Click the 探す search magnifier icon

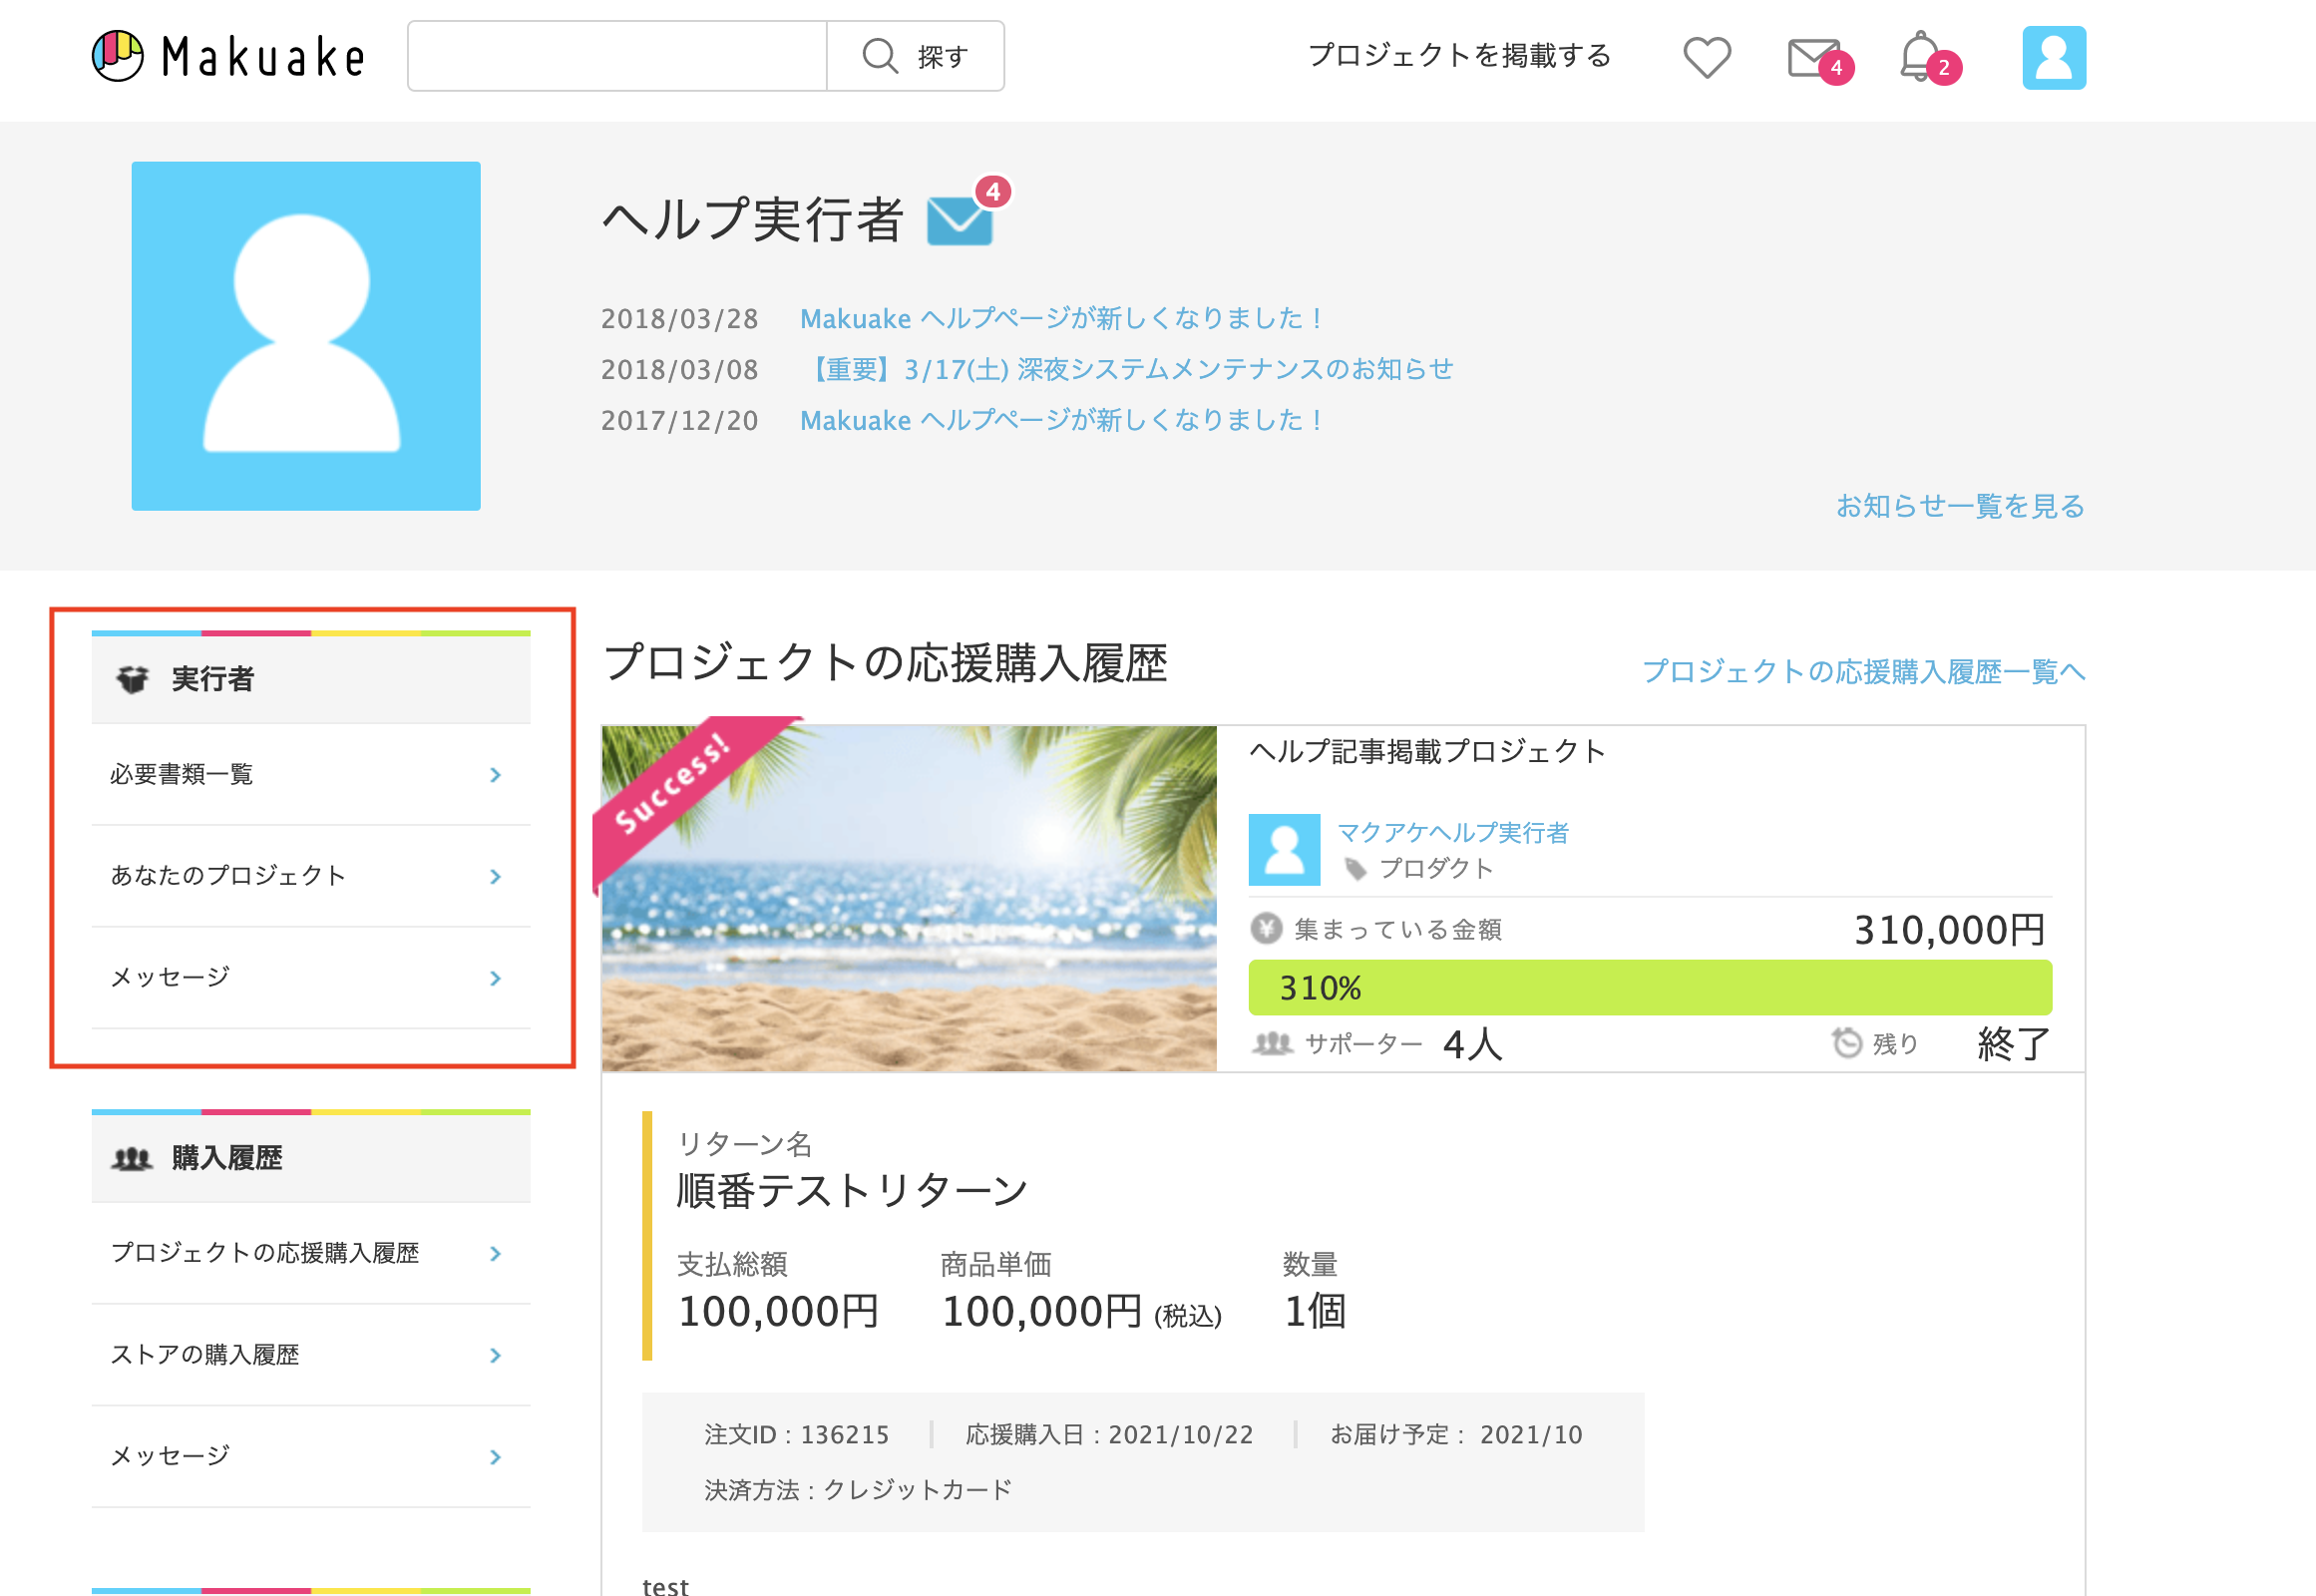point(880,56)
